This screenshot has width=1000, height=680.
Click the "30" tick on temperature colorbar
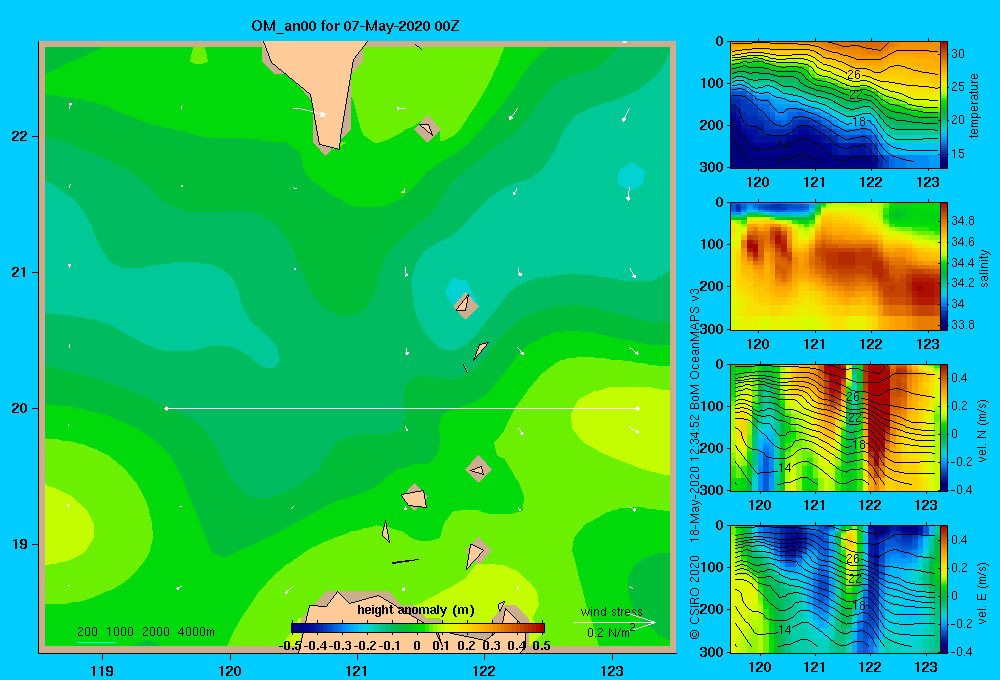pos(958,54)
